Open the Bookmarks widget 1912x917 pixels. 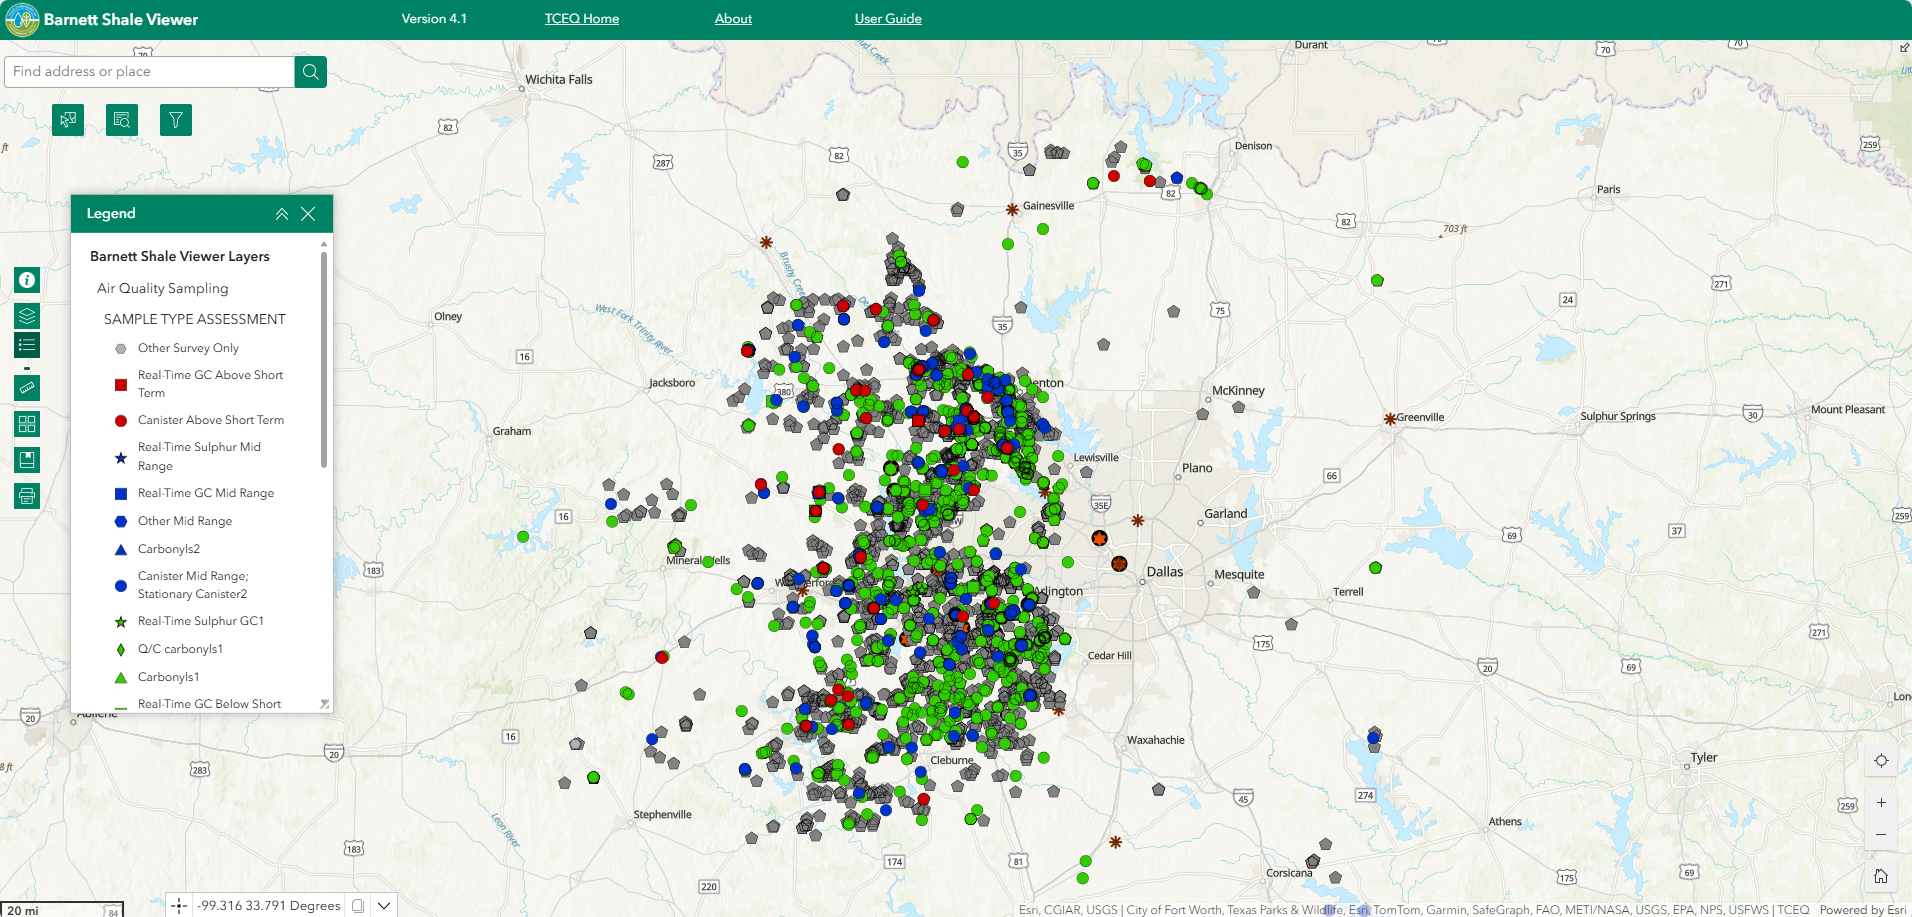[x=27, y=460]
